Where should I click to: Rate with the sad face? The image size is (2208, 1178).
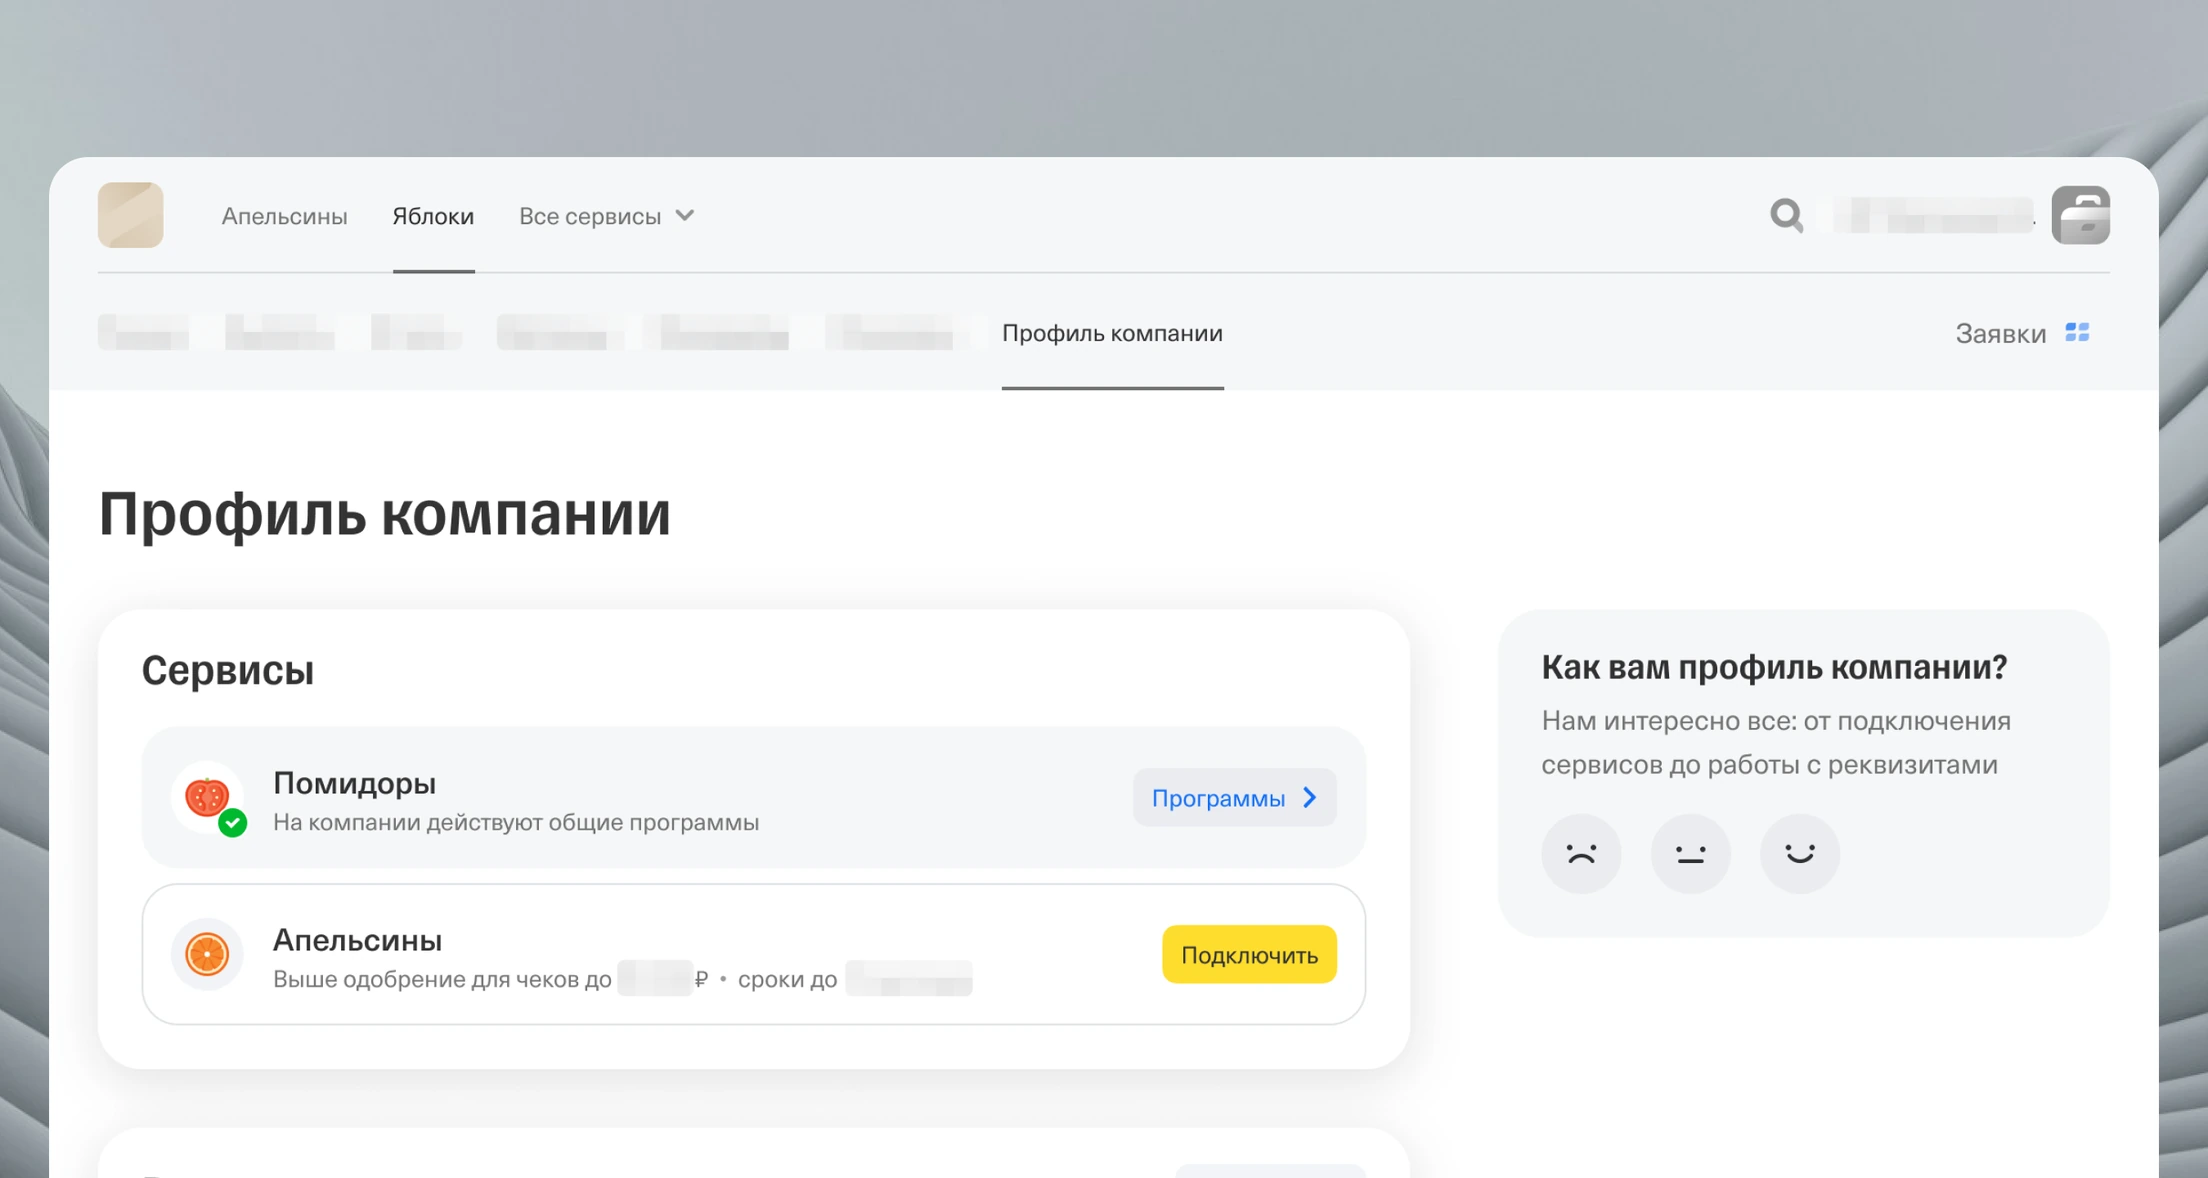pos(1581,854)
